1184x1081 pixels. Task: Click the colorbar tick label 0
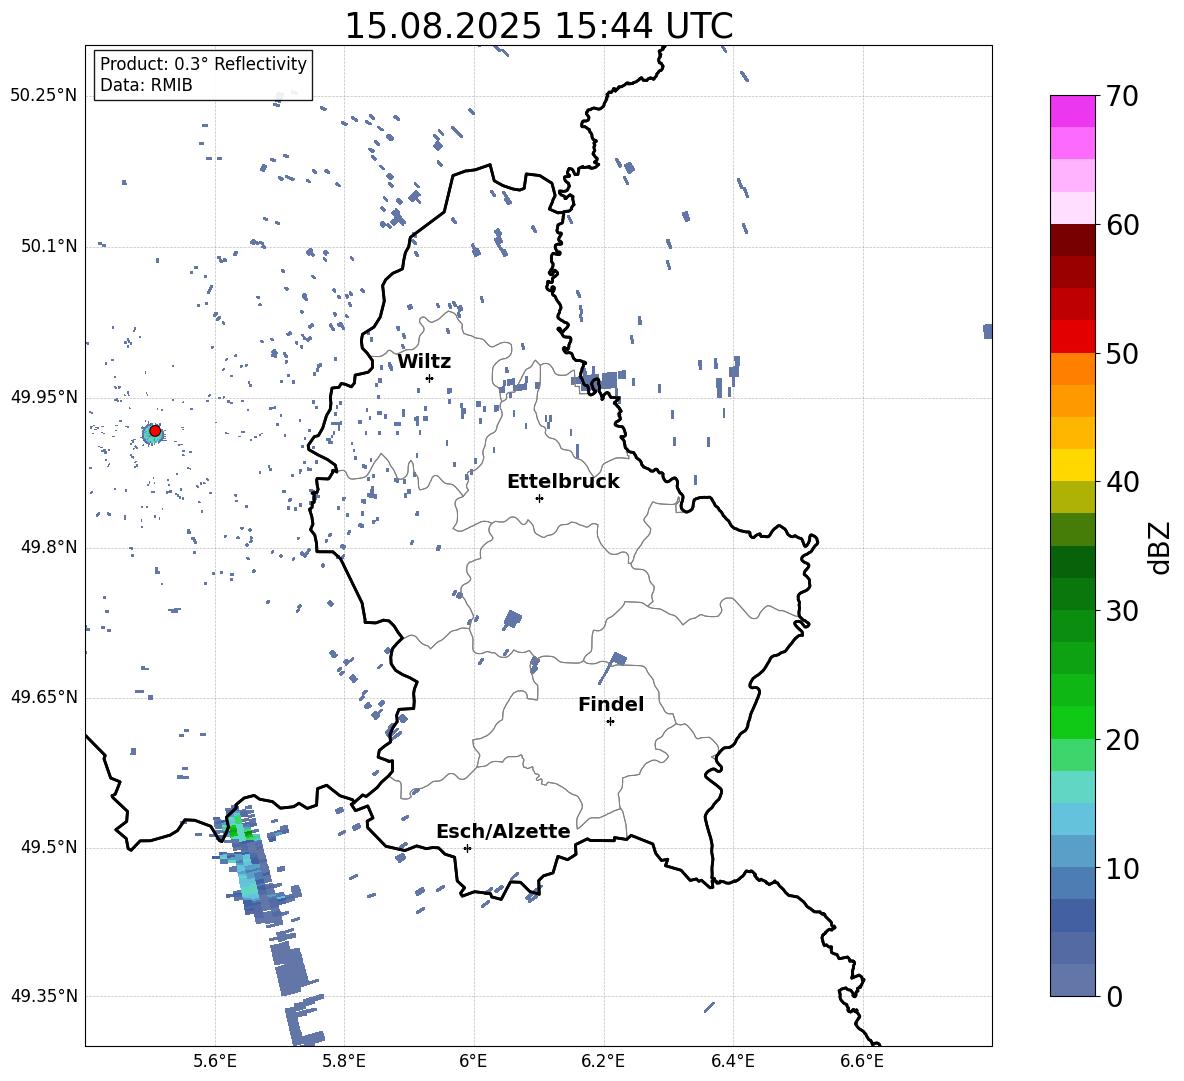pos(1114,996)
